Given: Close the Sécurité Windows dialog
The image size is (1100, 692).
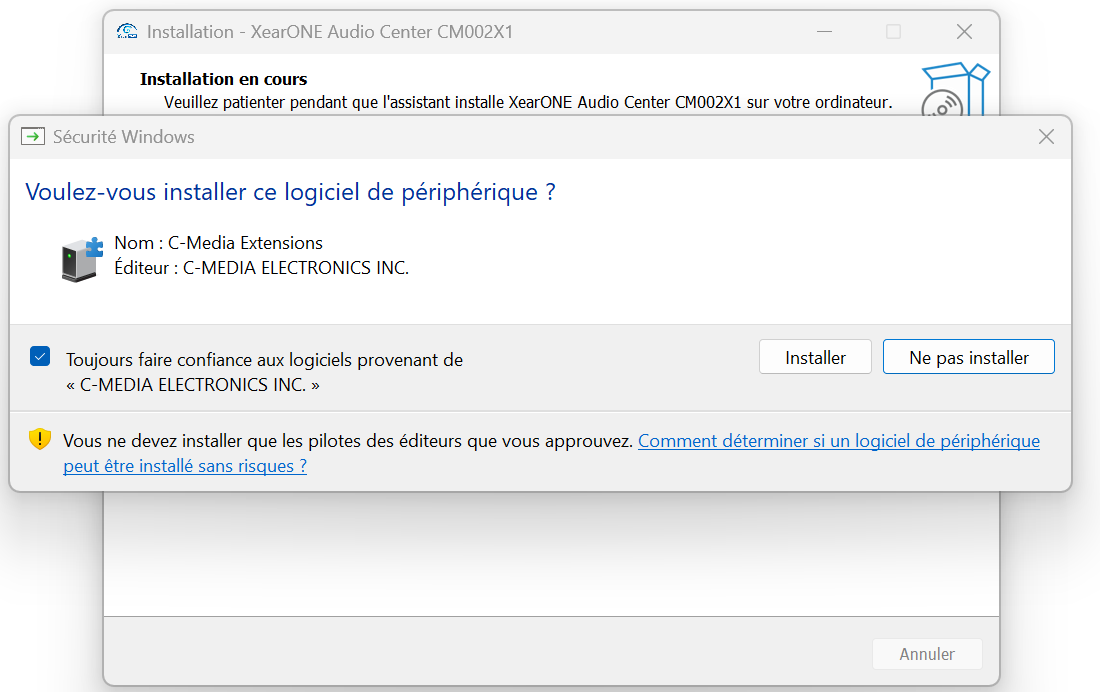Looking at the screenshot, I should tap(1046, 137).
